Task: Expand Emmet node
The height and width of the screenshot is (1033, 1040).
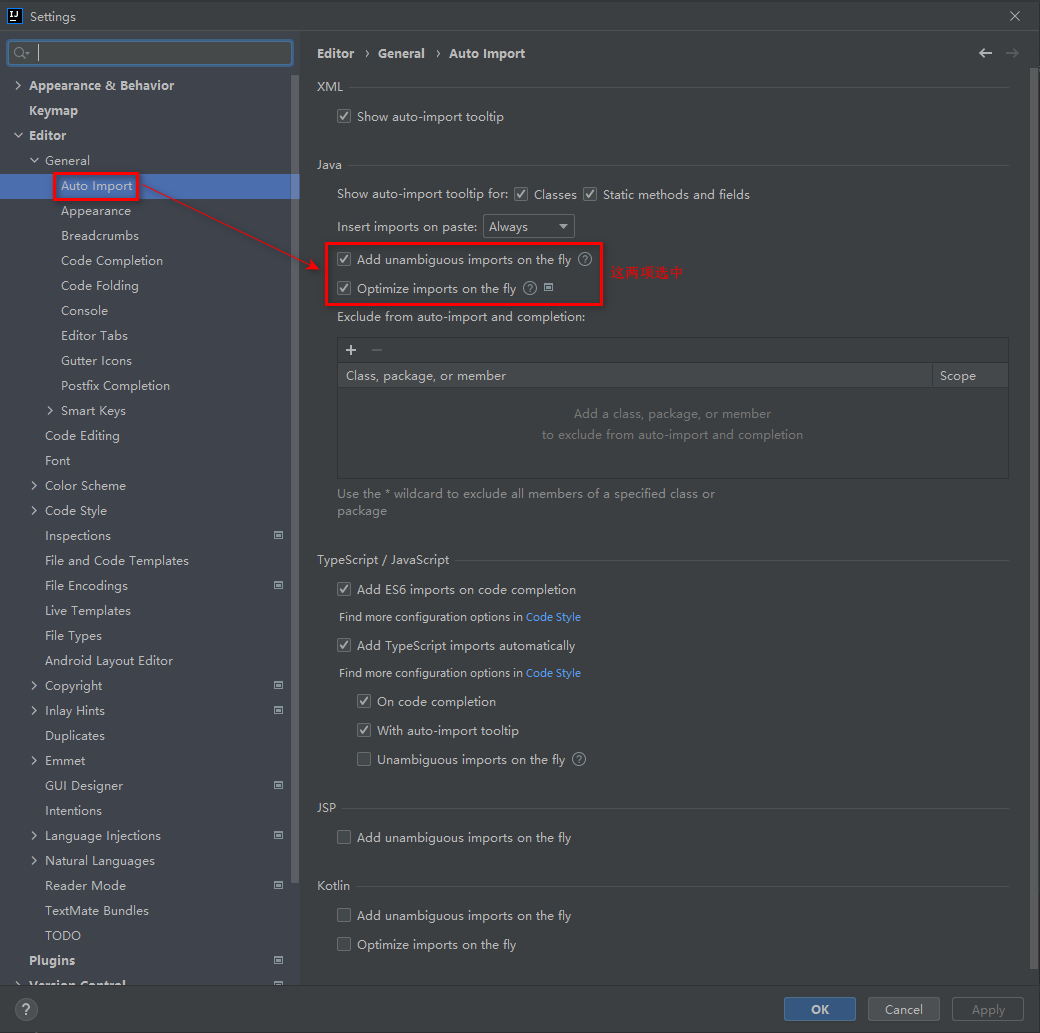Action: (34, 760)
